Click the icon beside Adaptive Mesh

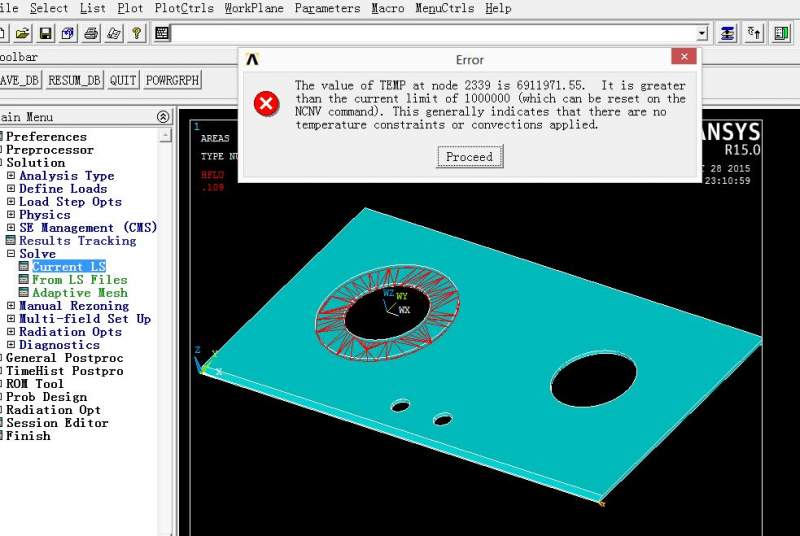[x=23, y=292]
